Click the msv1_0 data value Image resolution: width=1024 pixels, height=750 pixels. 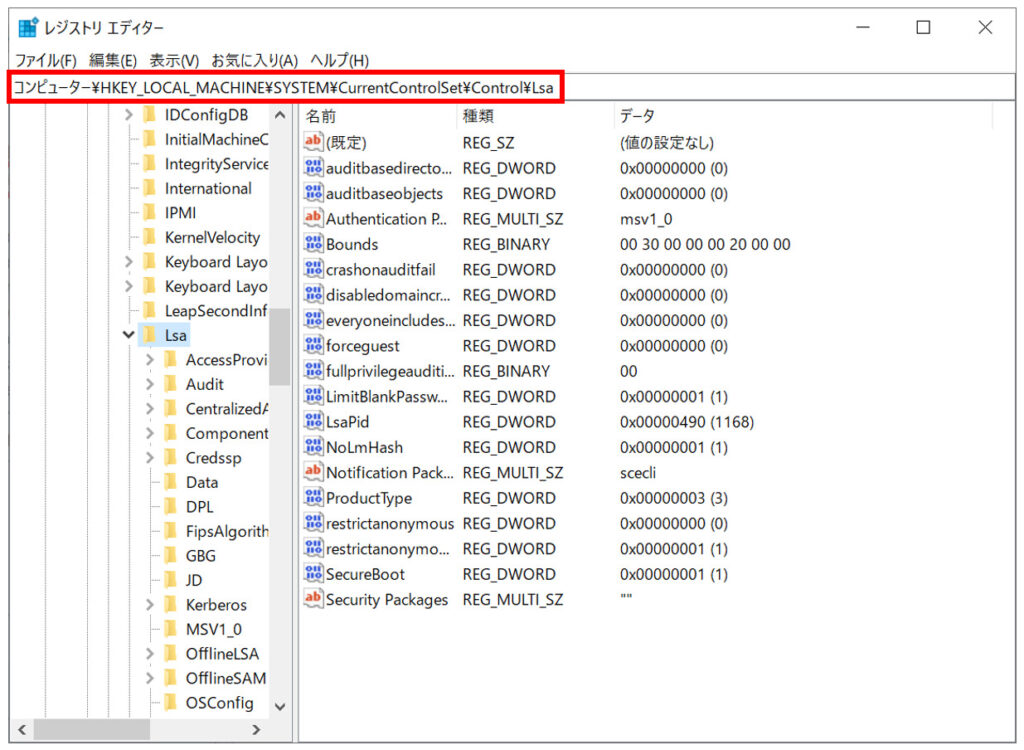pyautogui.click(x=646, y=219)
